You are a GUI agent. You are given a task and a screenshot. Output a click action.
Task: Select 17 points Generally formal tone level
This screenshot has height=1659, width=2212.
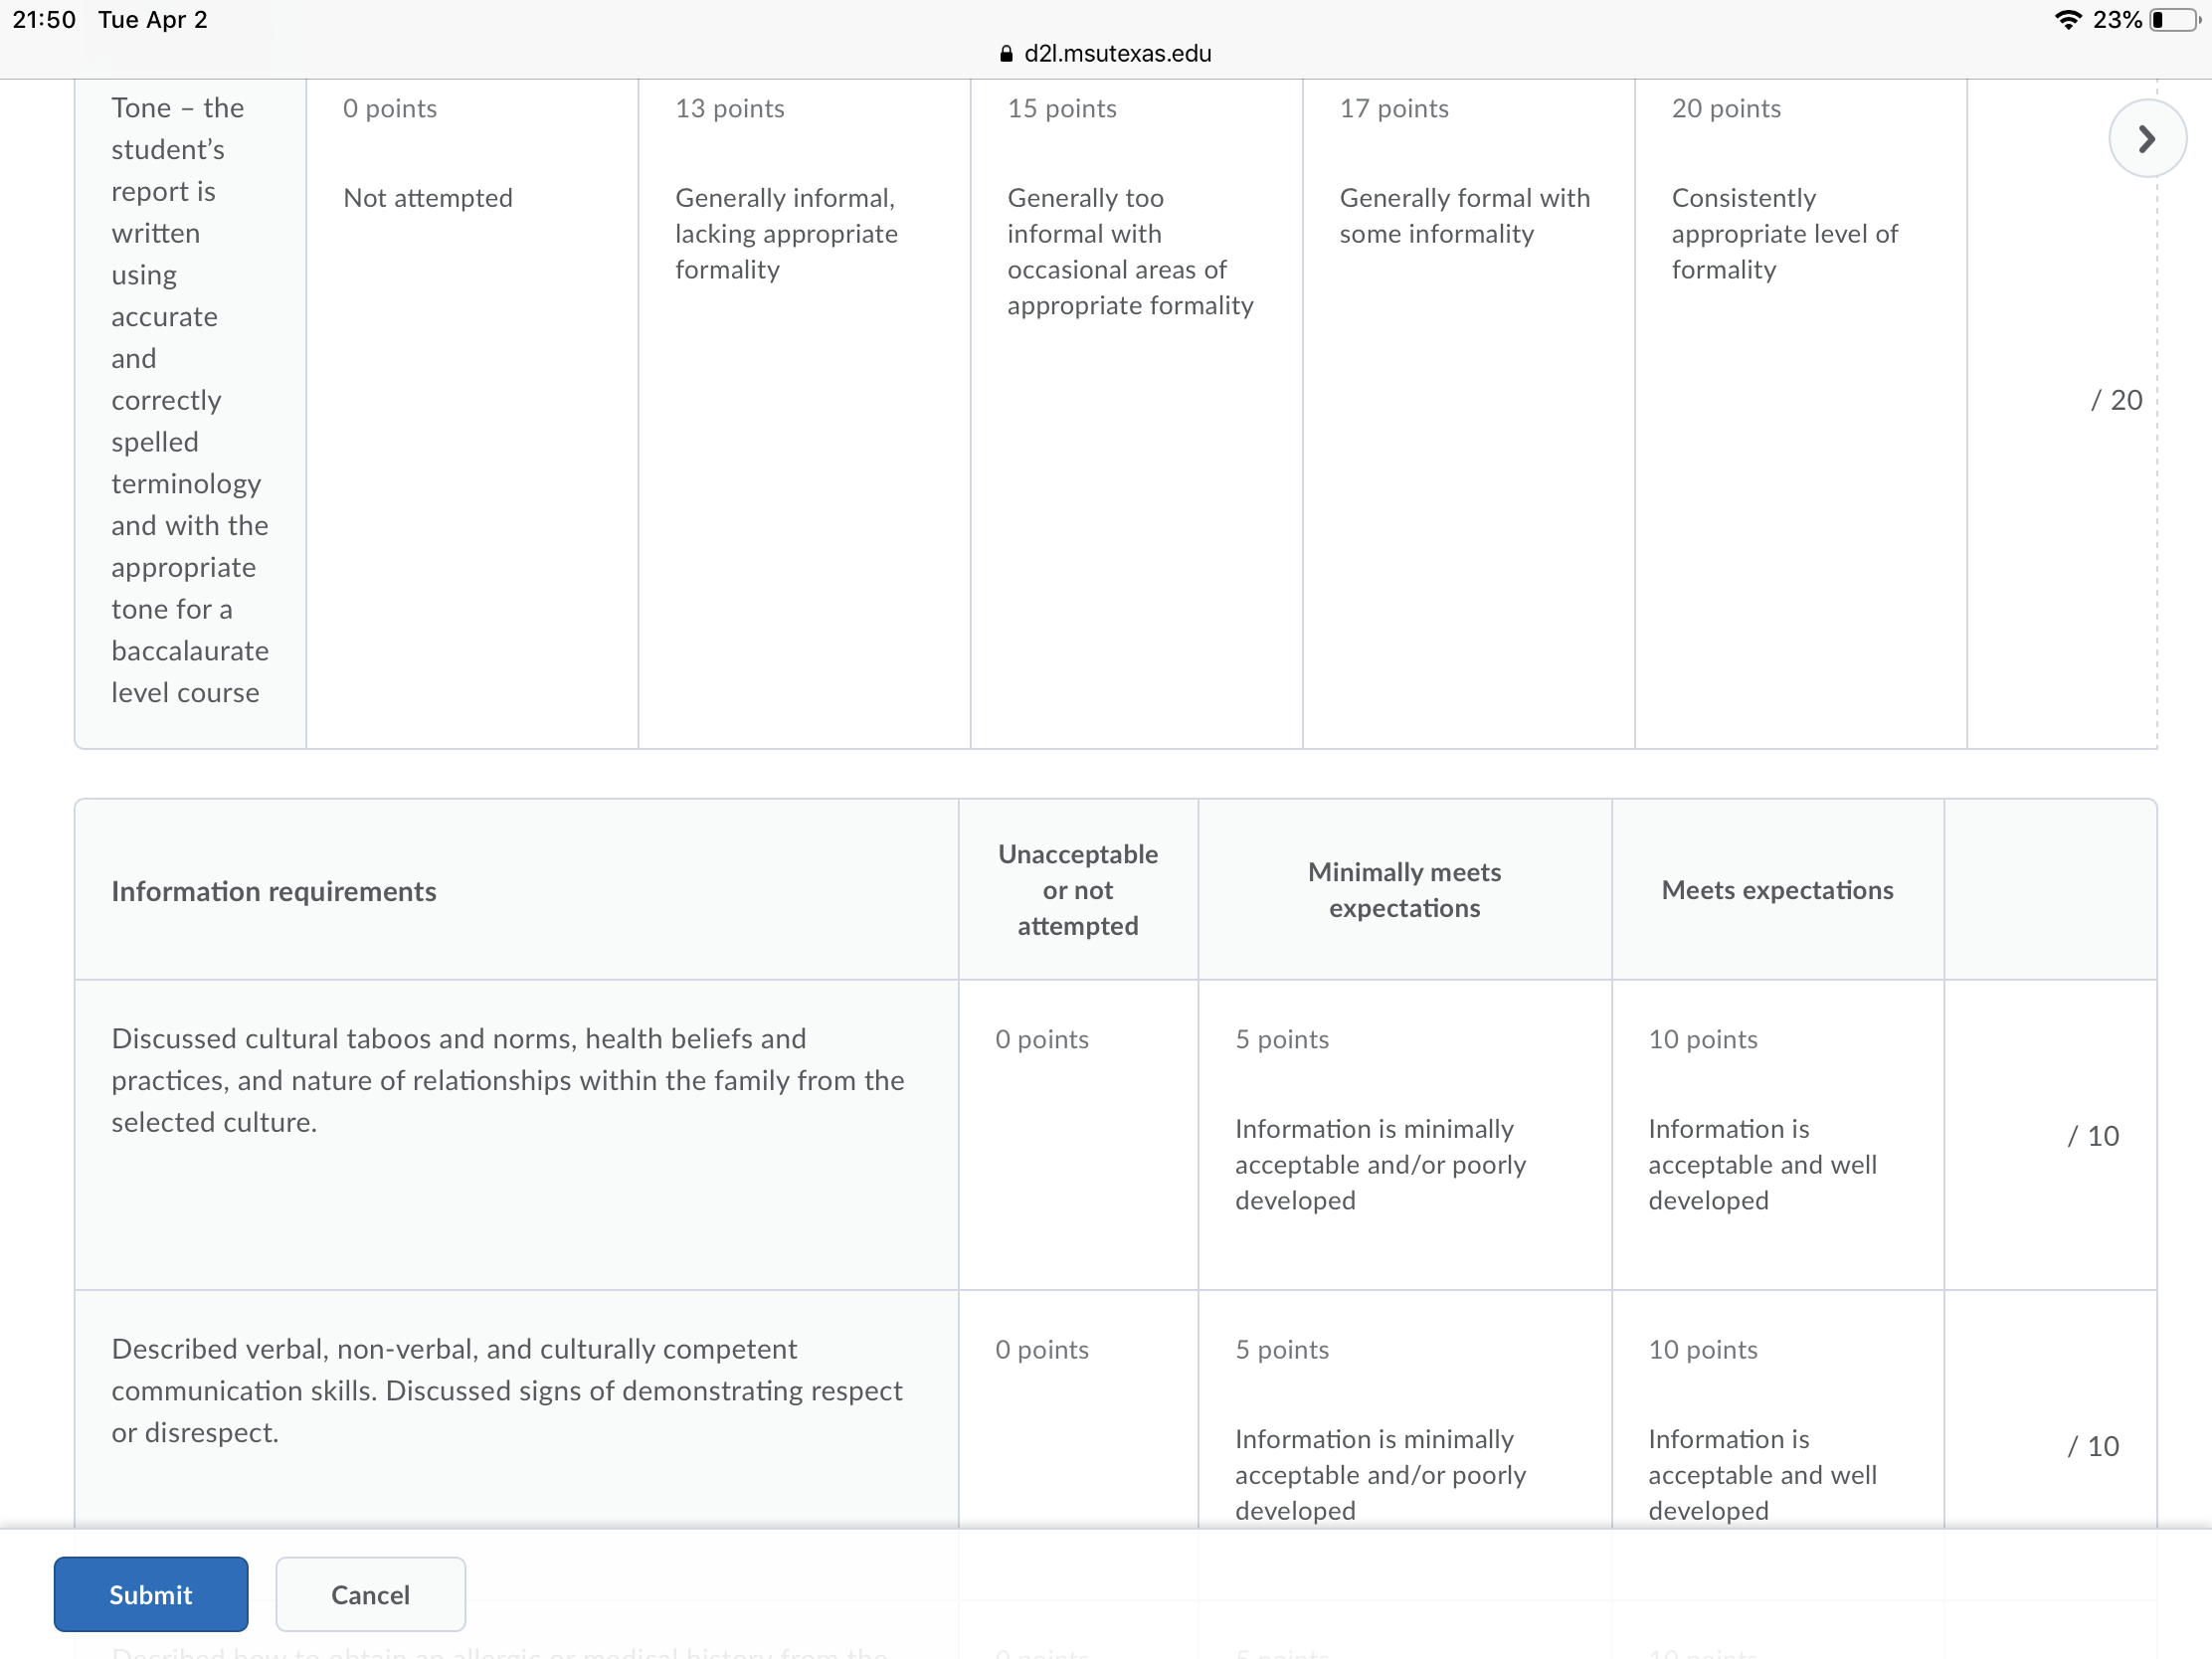click(1468, 413)
